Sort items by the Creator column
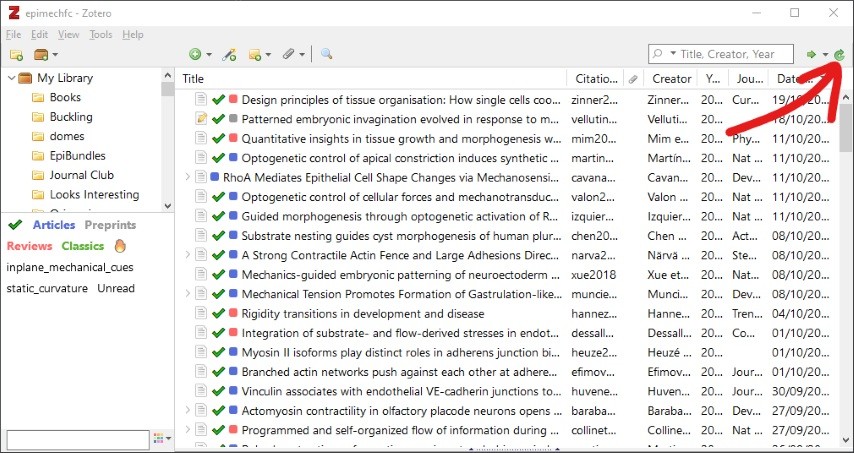The image size is (854, 453). 671,79
